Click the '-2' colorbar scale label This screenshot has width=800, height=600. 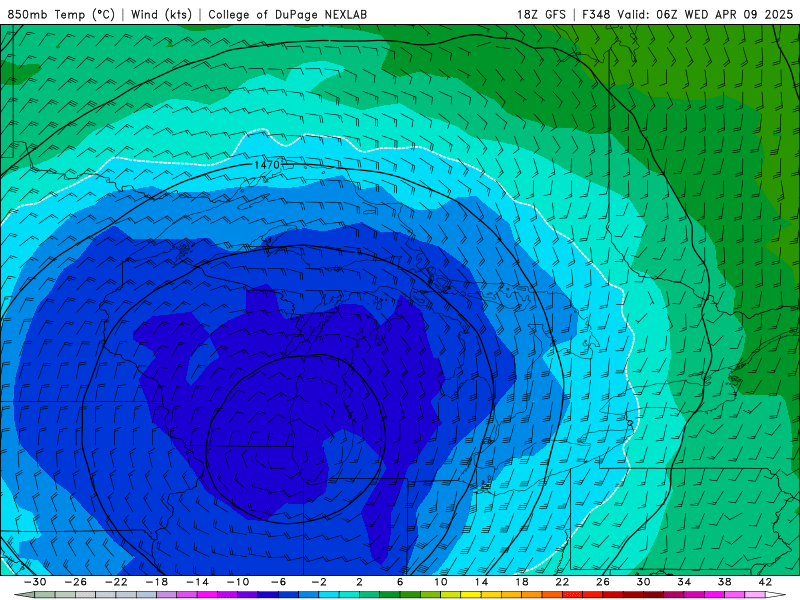(319, 582)
